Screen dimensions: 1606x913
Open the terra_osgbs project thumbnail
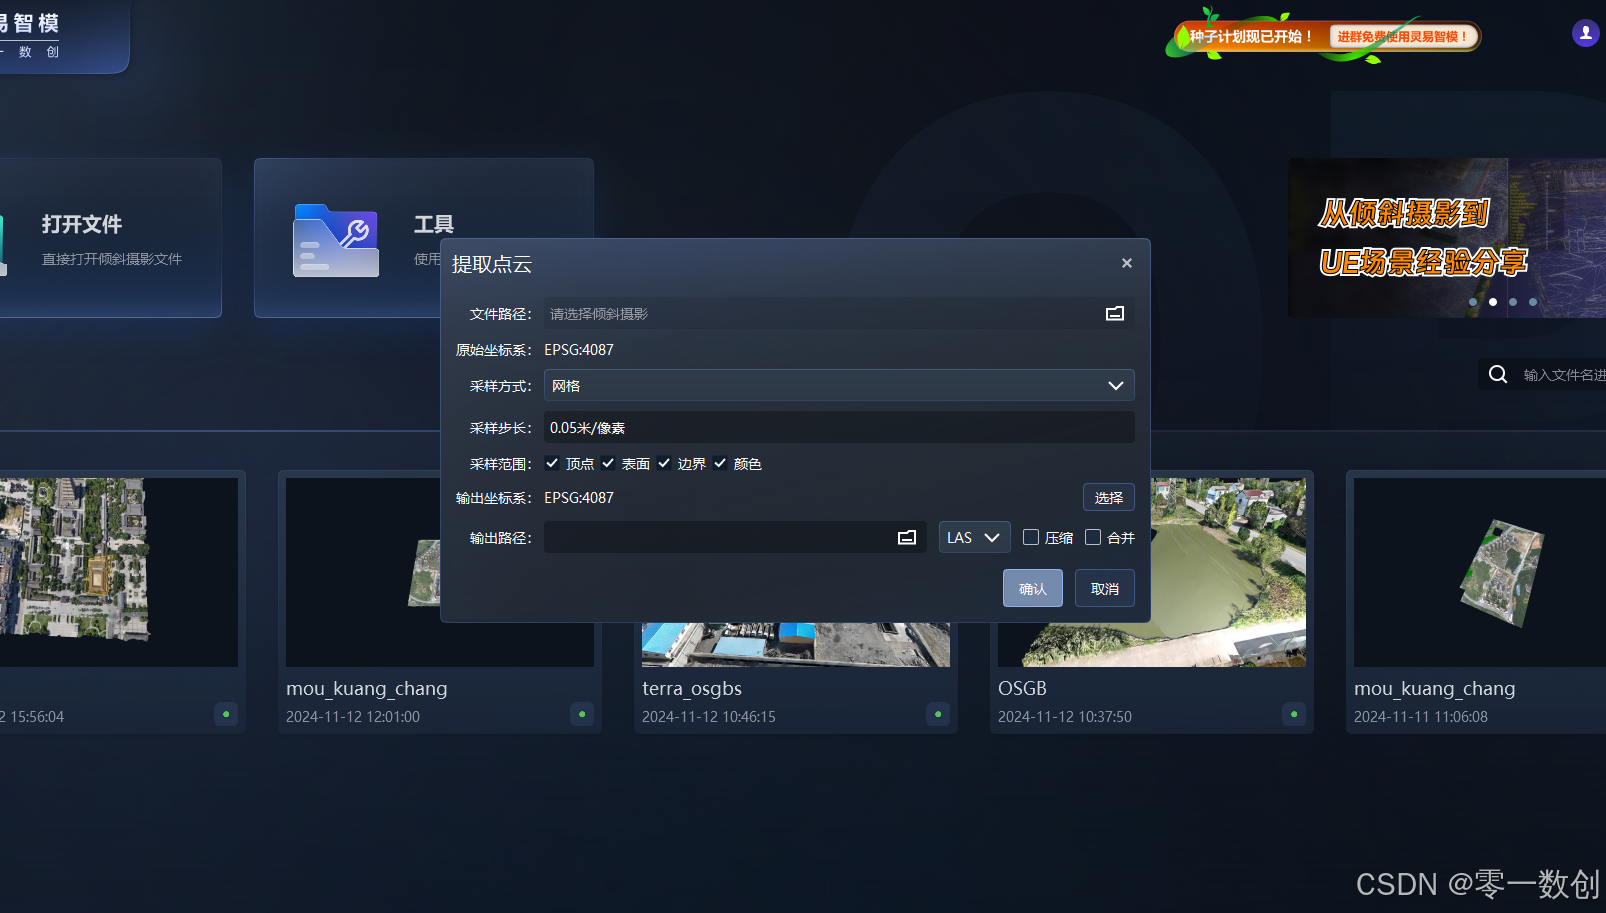[x=796, y=645]
